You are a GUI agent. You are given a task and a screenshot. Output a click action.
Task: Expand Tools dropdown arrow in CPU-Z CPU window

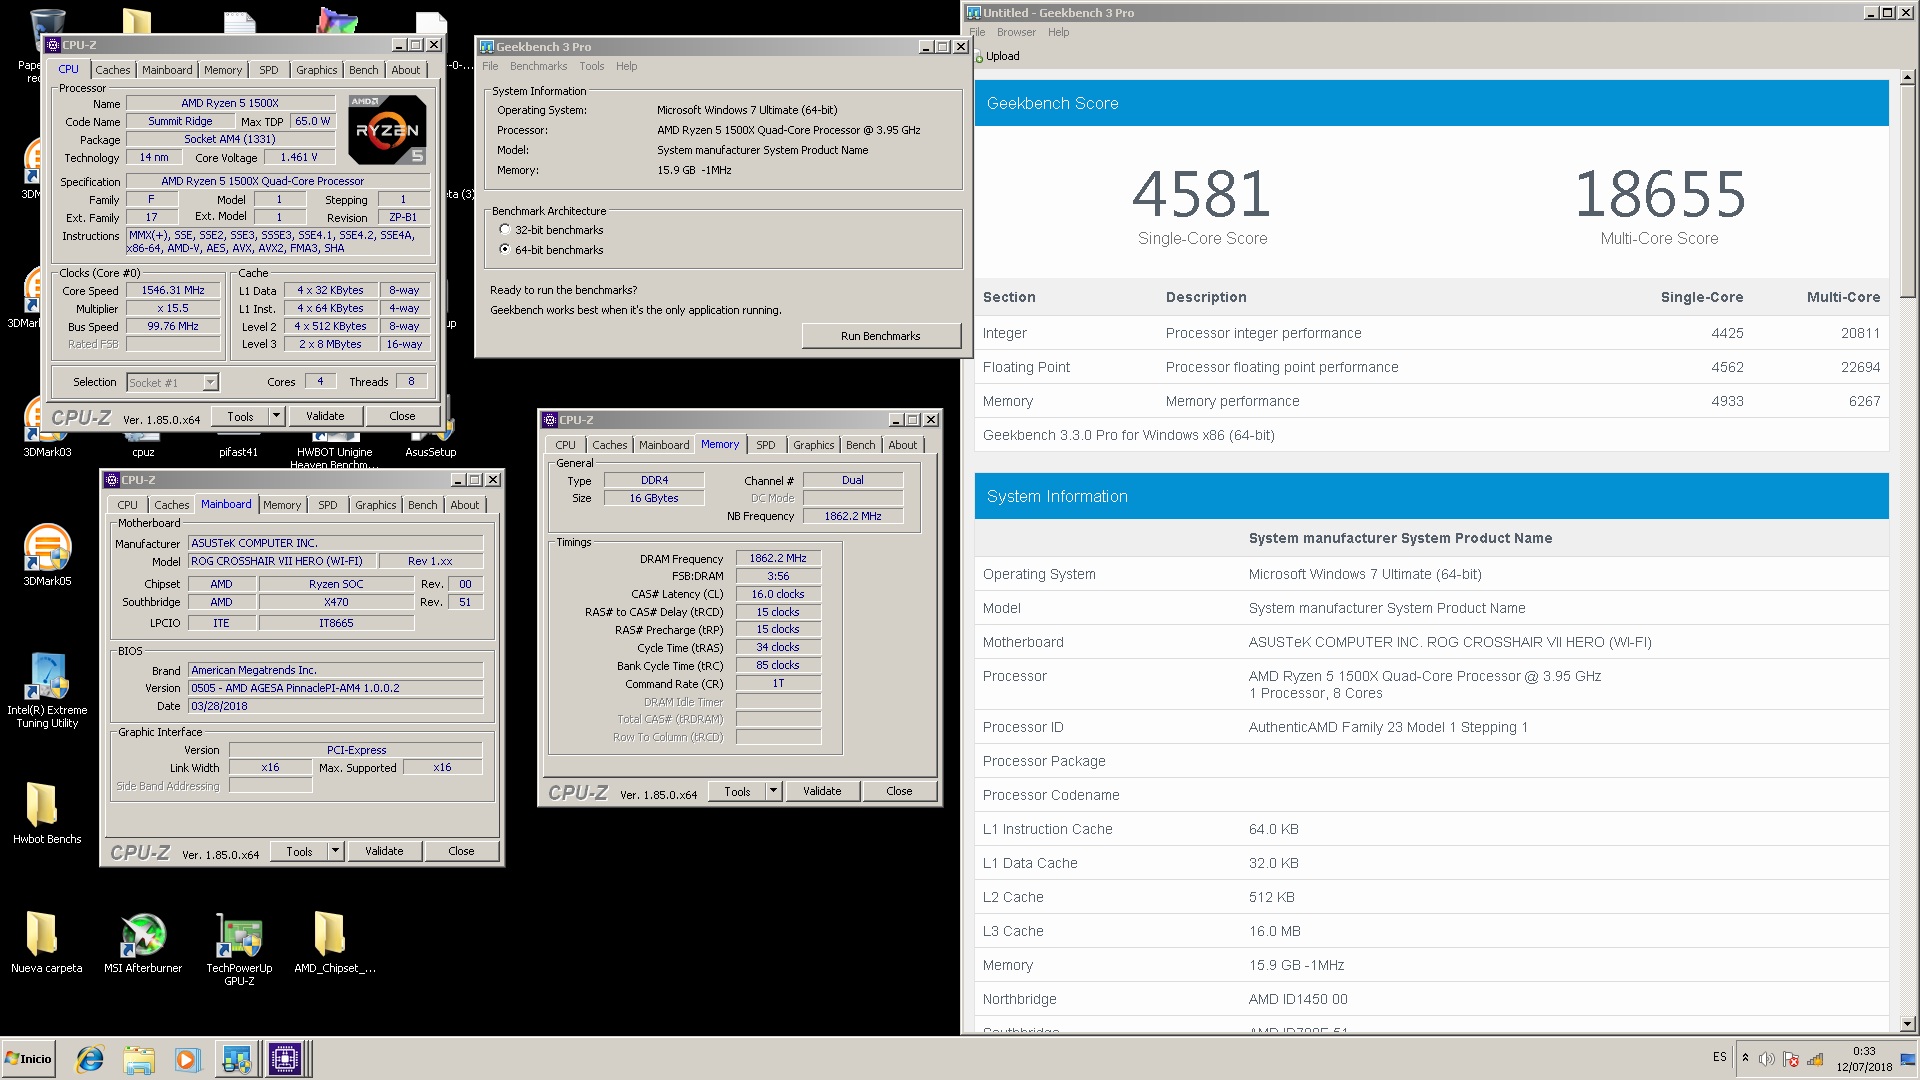click(x=276, y=416)
